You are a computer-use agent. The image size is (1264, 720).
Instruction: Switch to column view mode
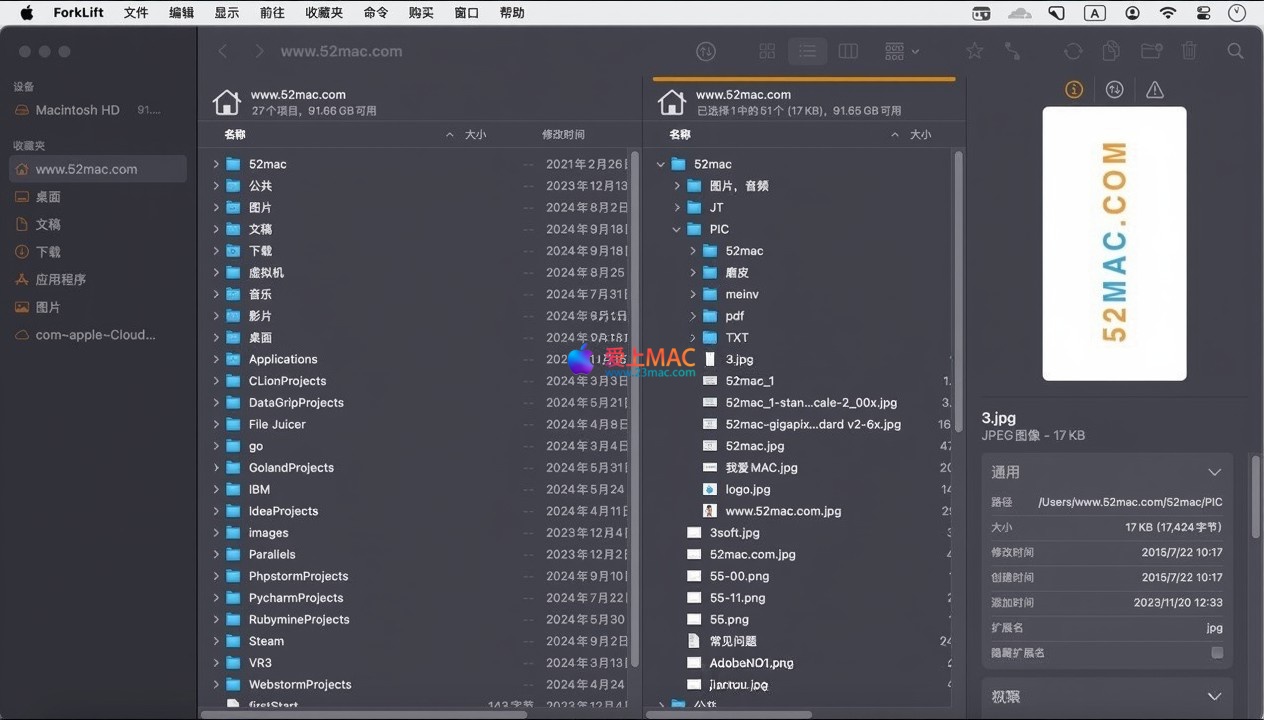point(848,51)
